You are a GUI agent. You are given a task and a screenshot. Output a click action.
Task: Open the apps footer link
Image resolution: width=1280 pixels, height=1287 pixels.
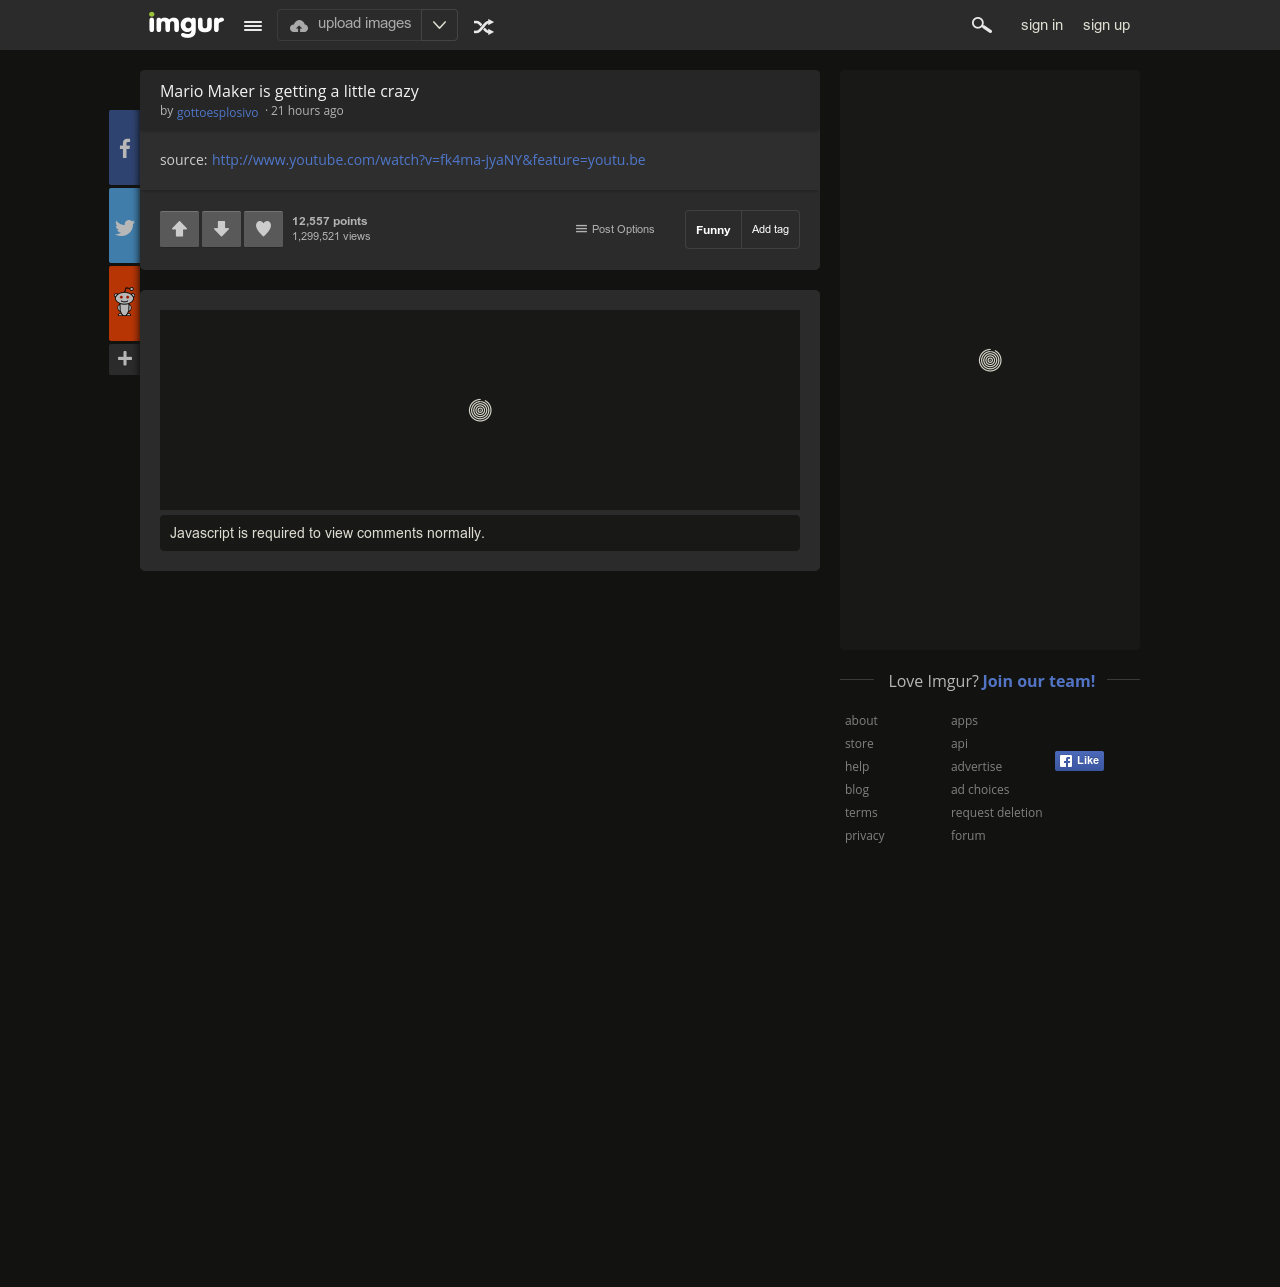(964, 721)
